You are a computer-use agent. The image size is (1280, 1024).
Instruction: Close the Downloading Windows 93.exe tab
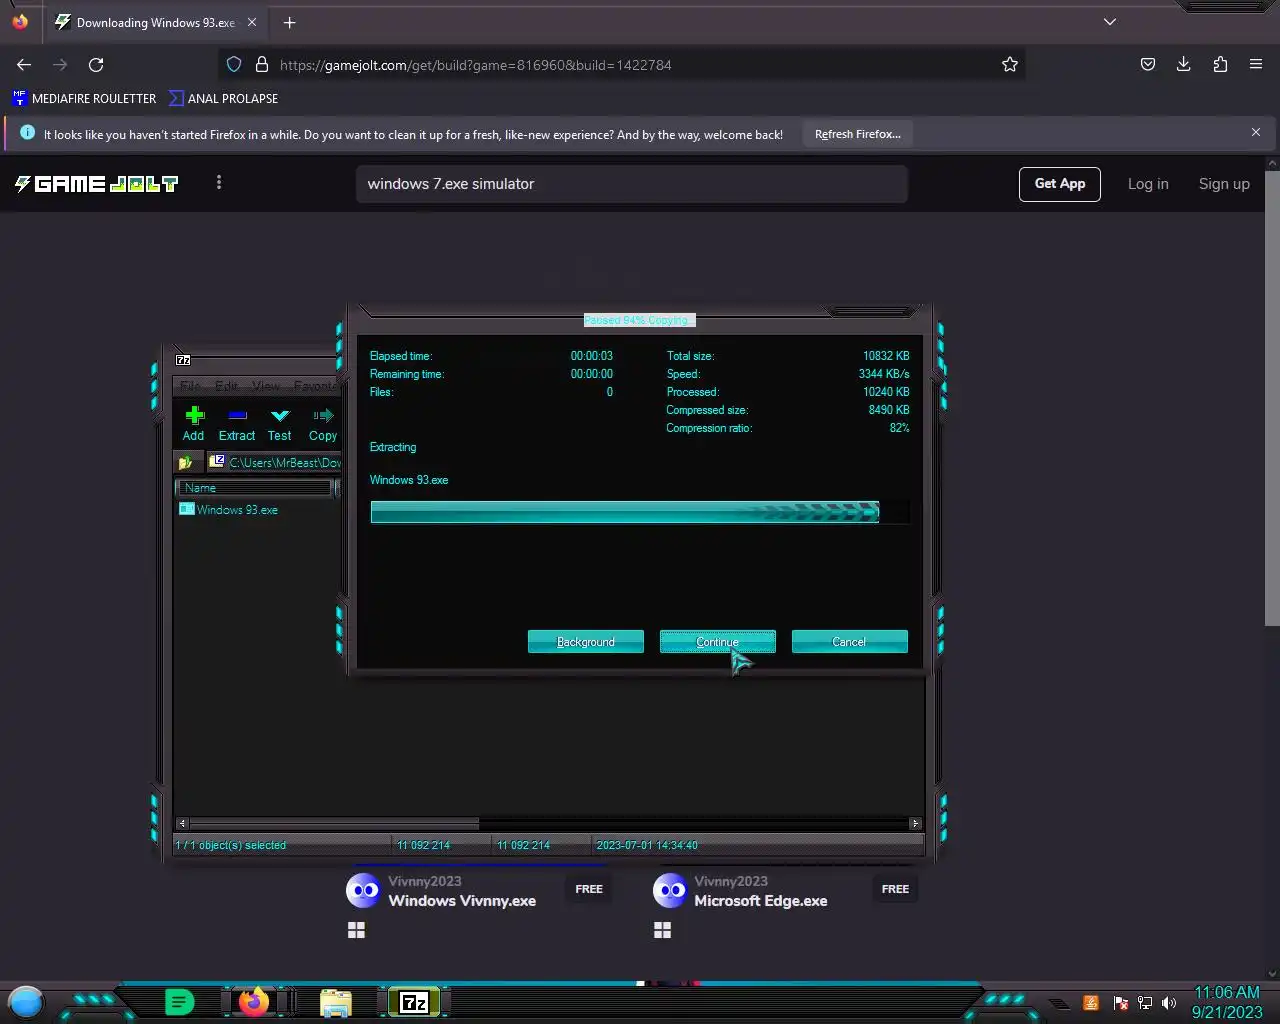[x=252, y=22]
